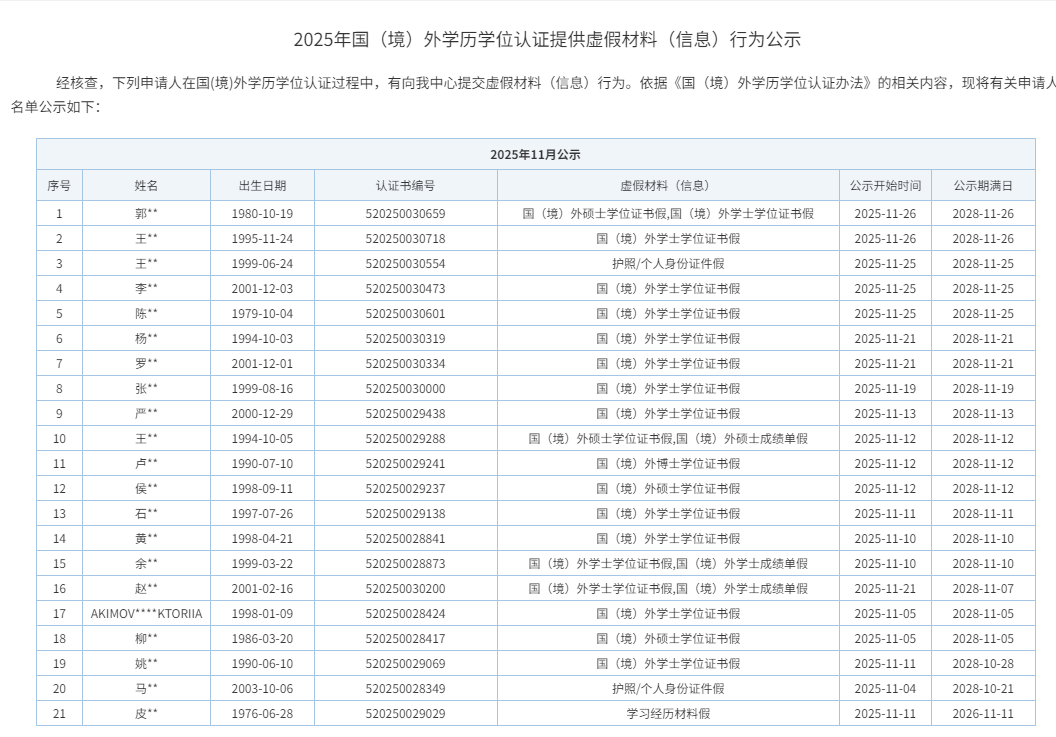Select the 学习经历材料假 cell
Image resolution: width=1056 pixels, height=737 pixels.
click(x=668, y=713)
